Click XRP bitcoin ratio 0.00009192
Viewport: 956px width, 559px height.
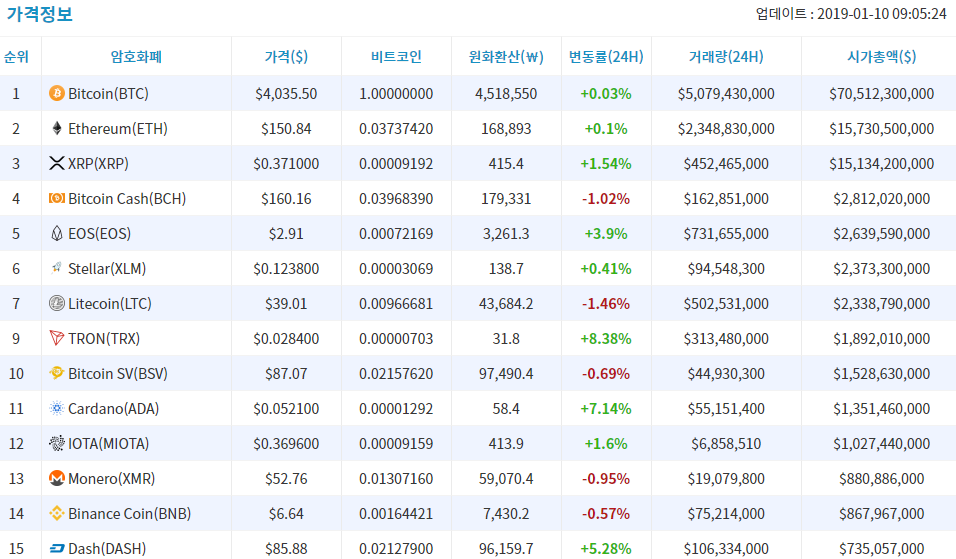396,164
